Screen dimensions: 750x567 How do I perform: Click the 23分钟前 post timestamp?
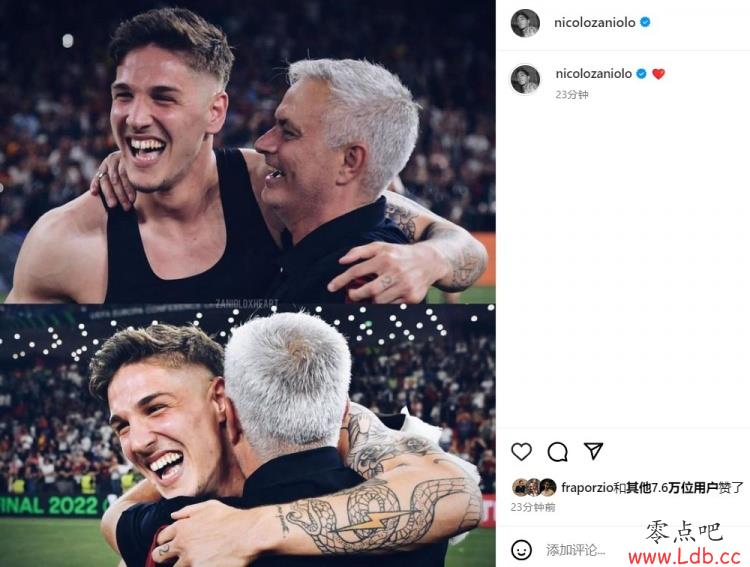click(533, 507)
